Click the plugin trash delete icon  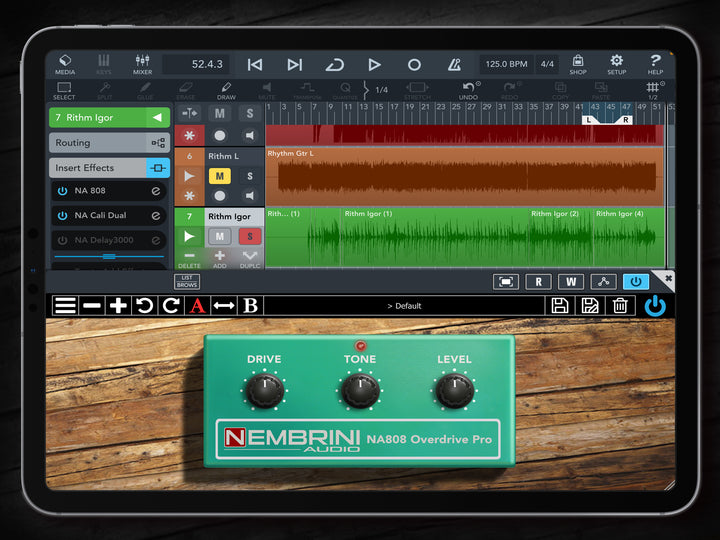[620, 305]
